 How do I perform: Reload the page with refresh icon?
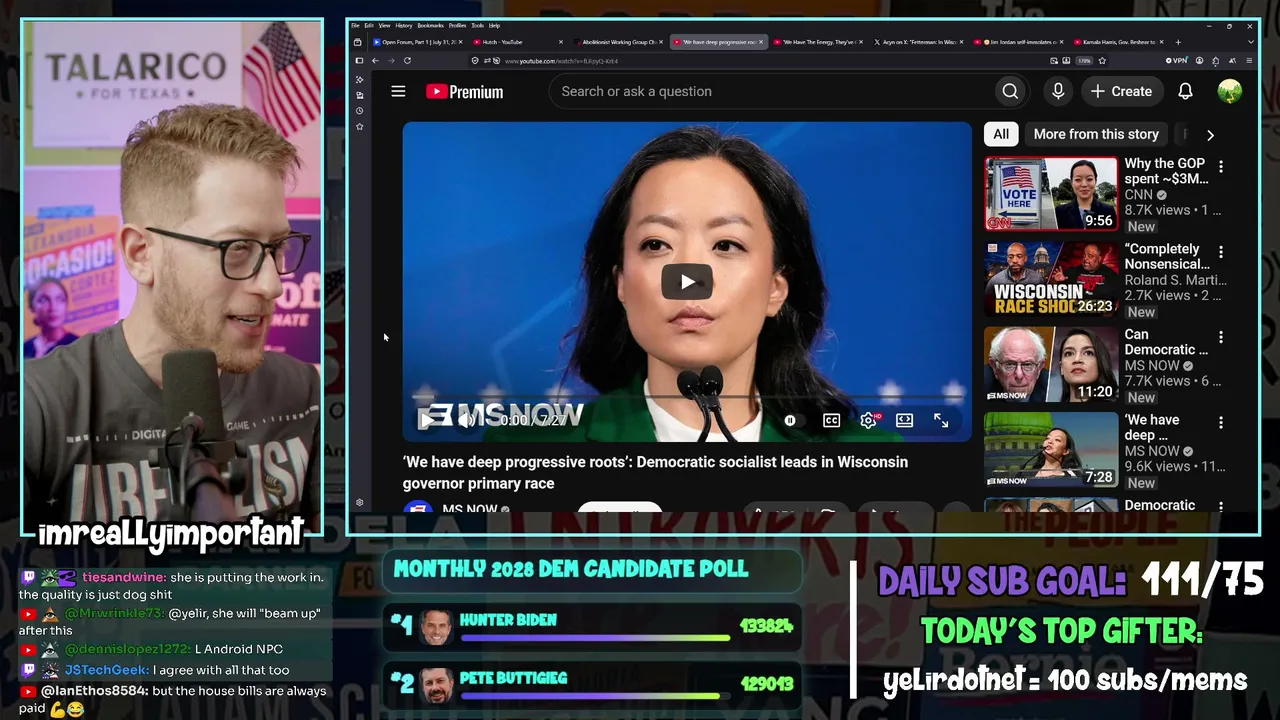pyautogui.click(x=407, y=61)
